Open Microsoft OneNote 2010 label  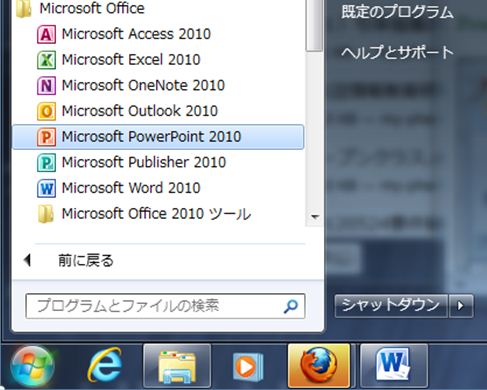(143, 85)
